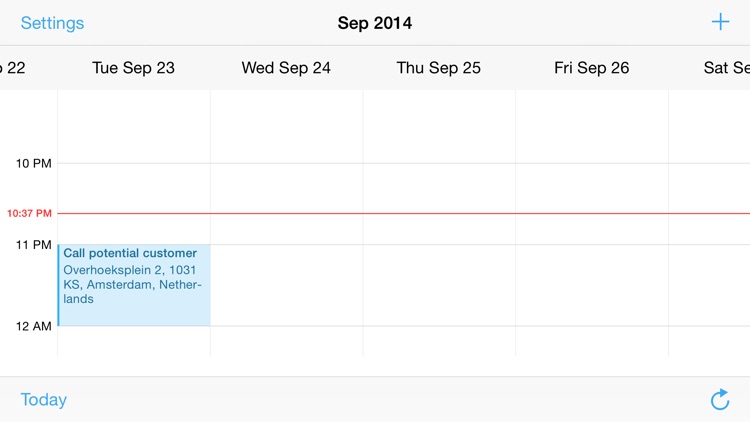Image resolution: width=750 pixels, height=422 pixels.
Task: Tap the 11 PM slot on Wednesday
Action: [x=286, y=285]
